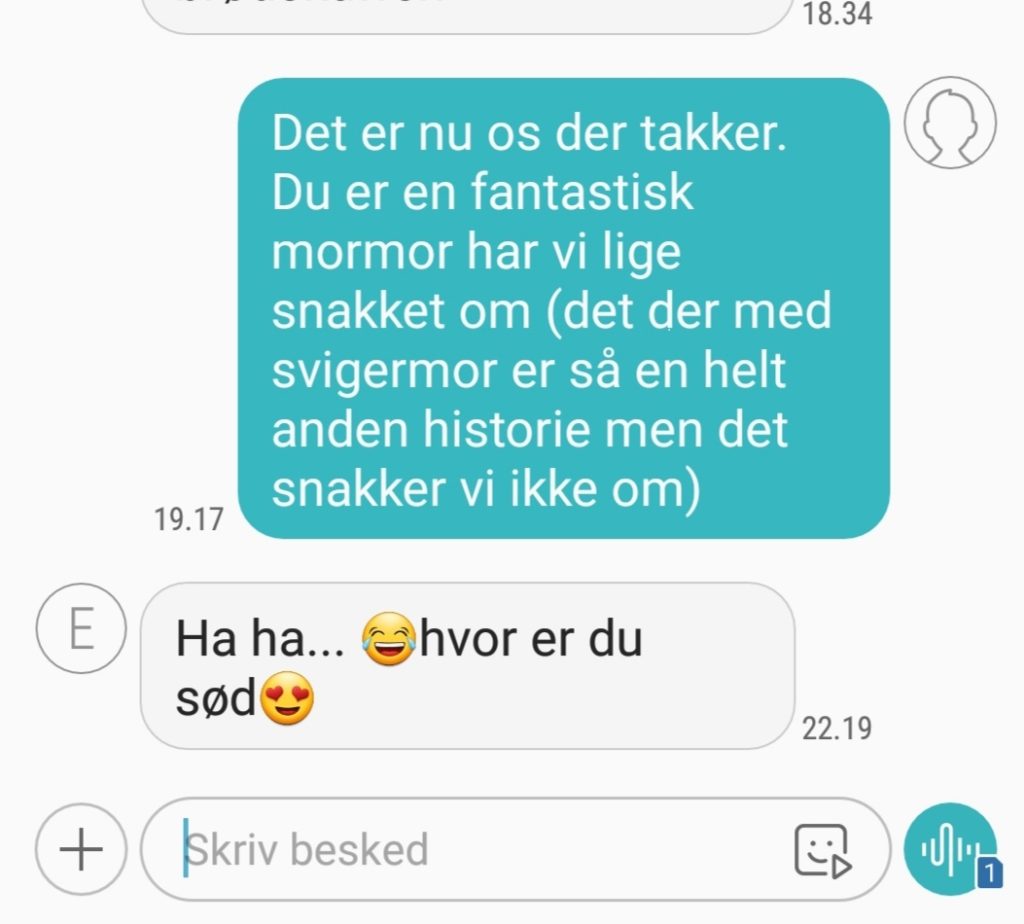Click the 22.19 timestamp
Screen dimensions: 1024x924
837,728
